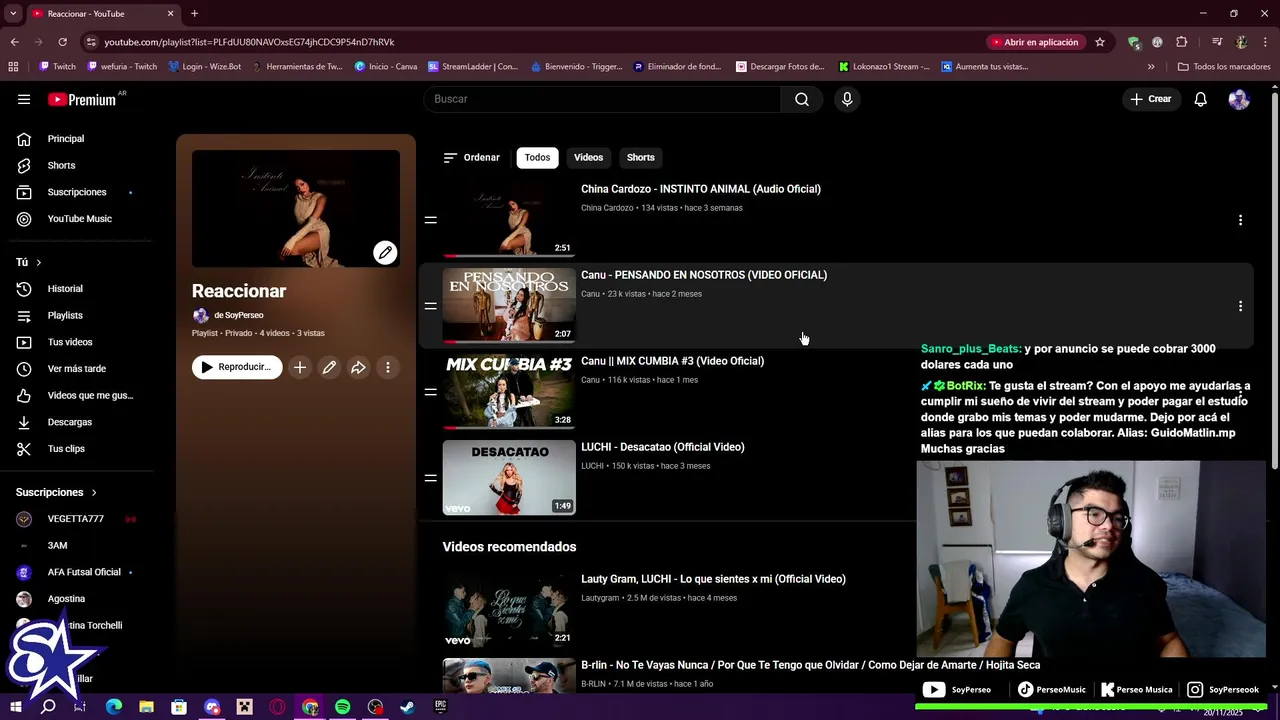Open Spotify from Windows taskbar

pos(343,707)
